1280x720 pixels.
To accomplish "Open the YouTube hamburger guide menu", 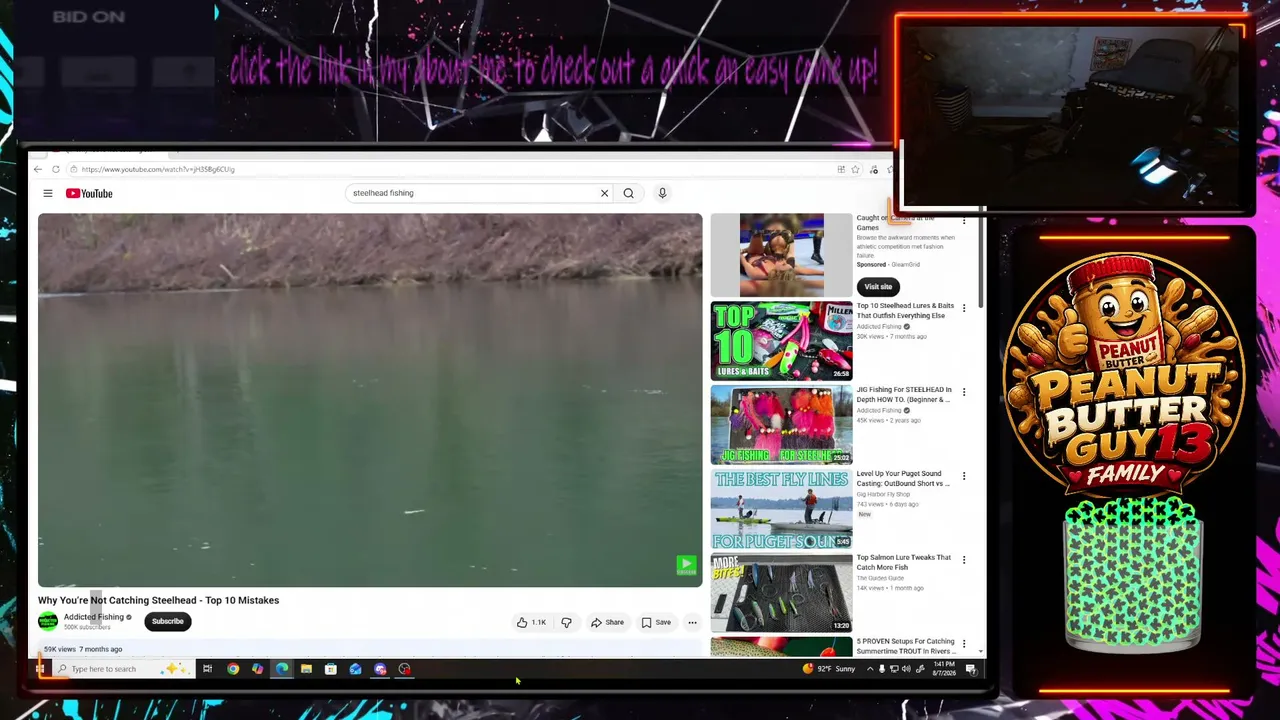I will 47,193.
